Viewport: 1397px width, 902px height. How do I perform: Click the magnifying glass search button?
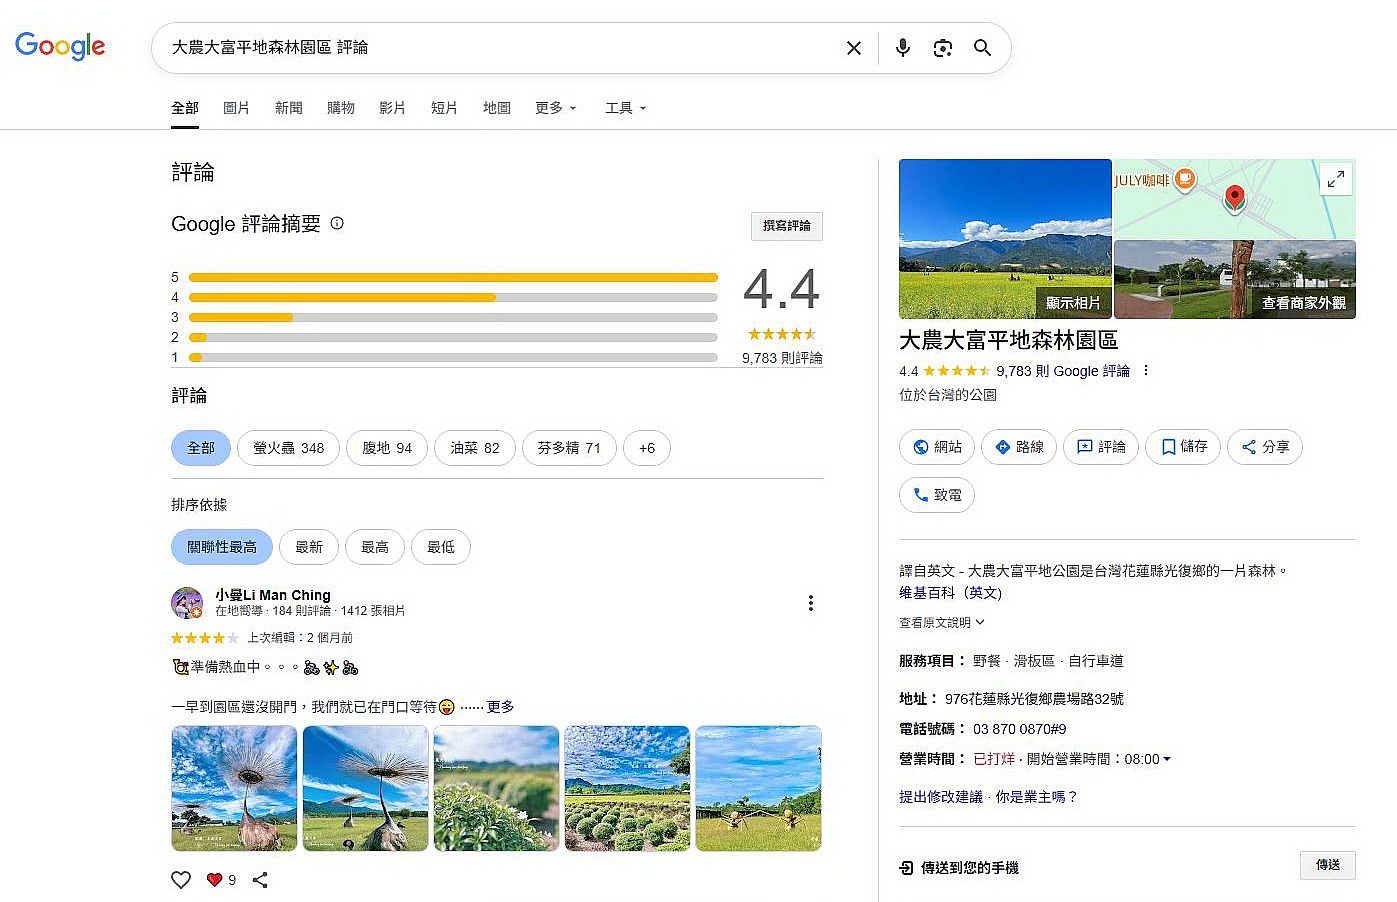[x=982, y=48]
